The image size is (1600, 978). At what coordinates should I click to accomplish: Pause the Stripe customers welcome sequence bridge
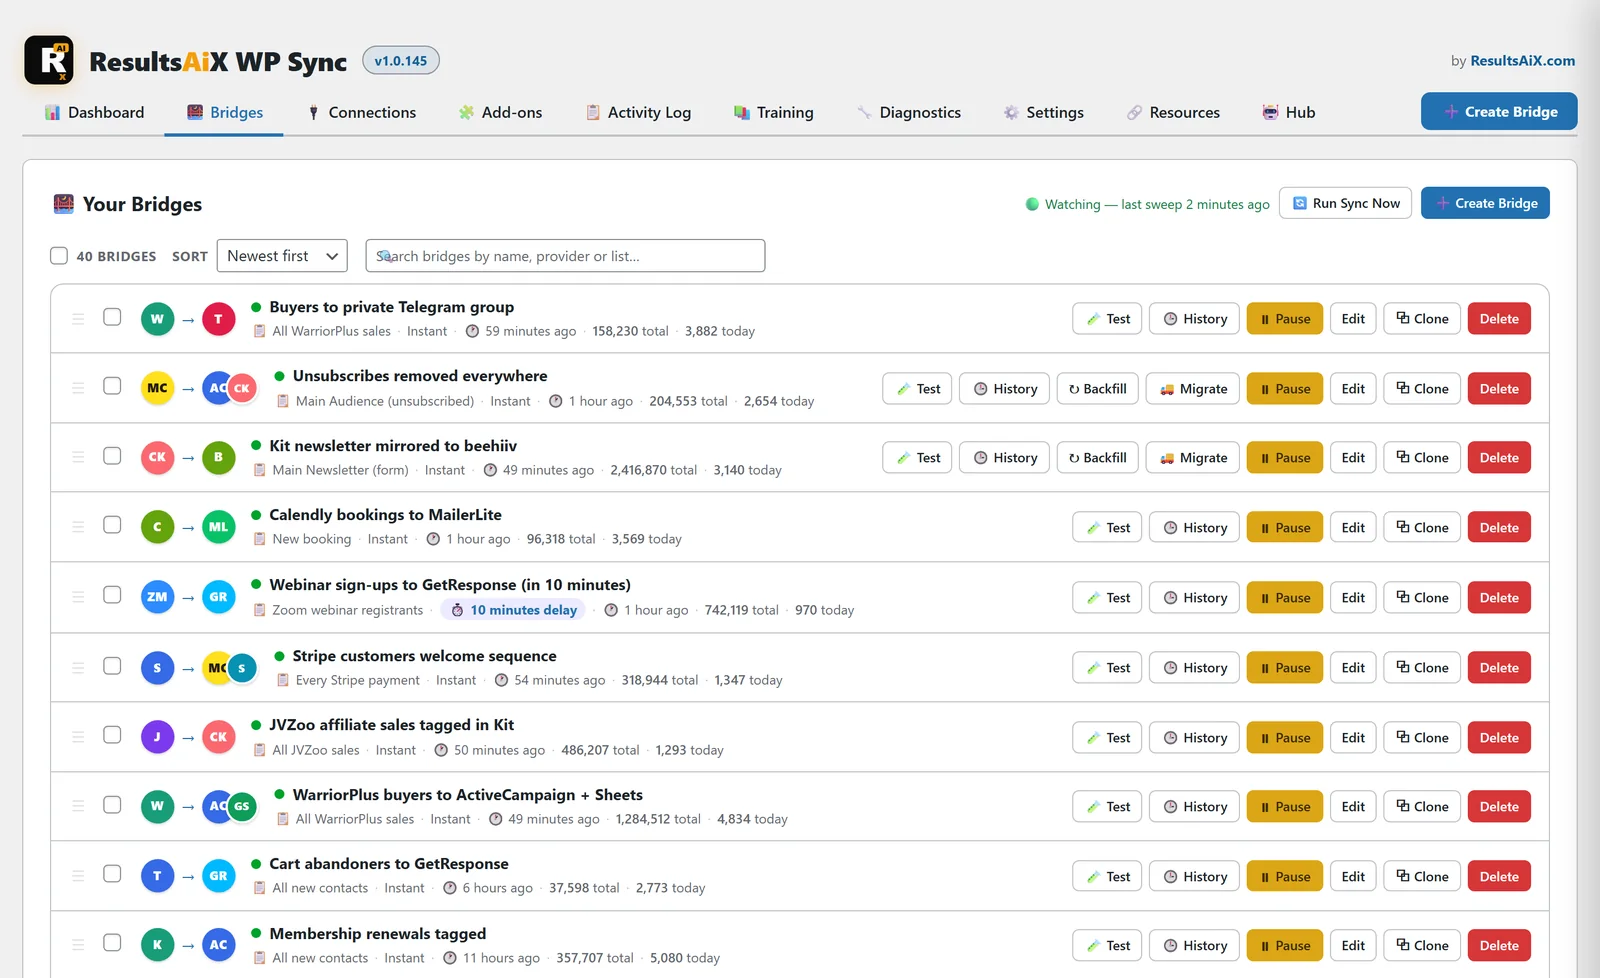point(1285,668)
